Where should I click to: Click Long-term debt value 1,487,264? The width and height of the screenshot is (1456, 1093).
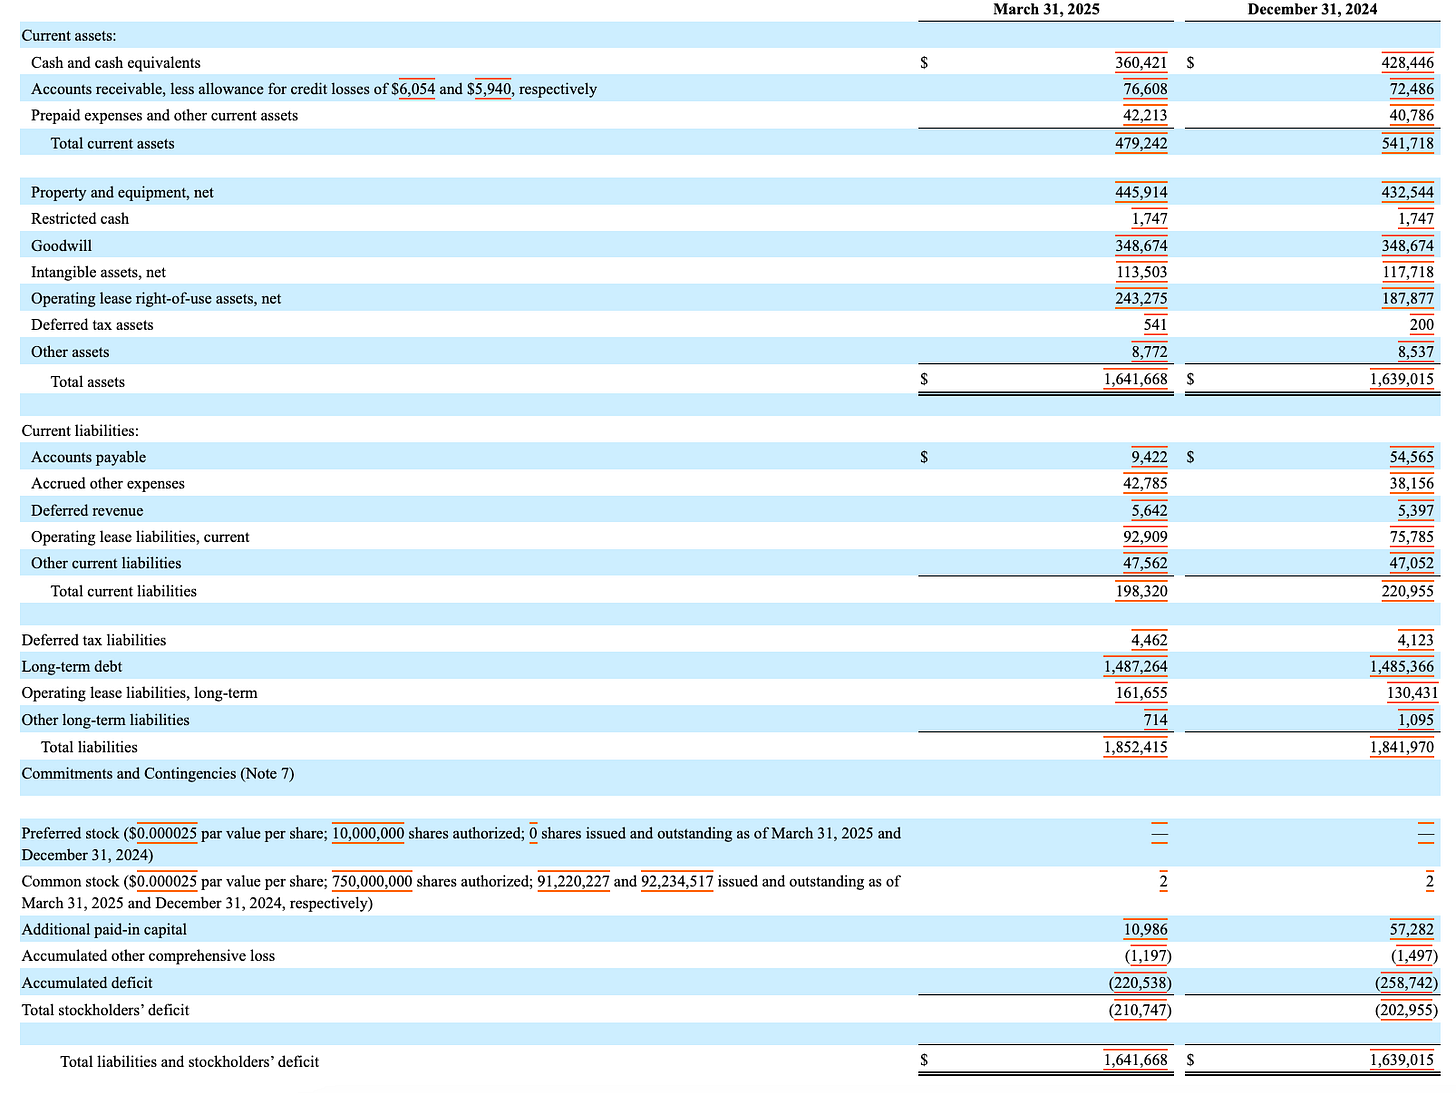[x=1136, y=667]
